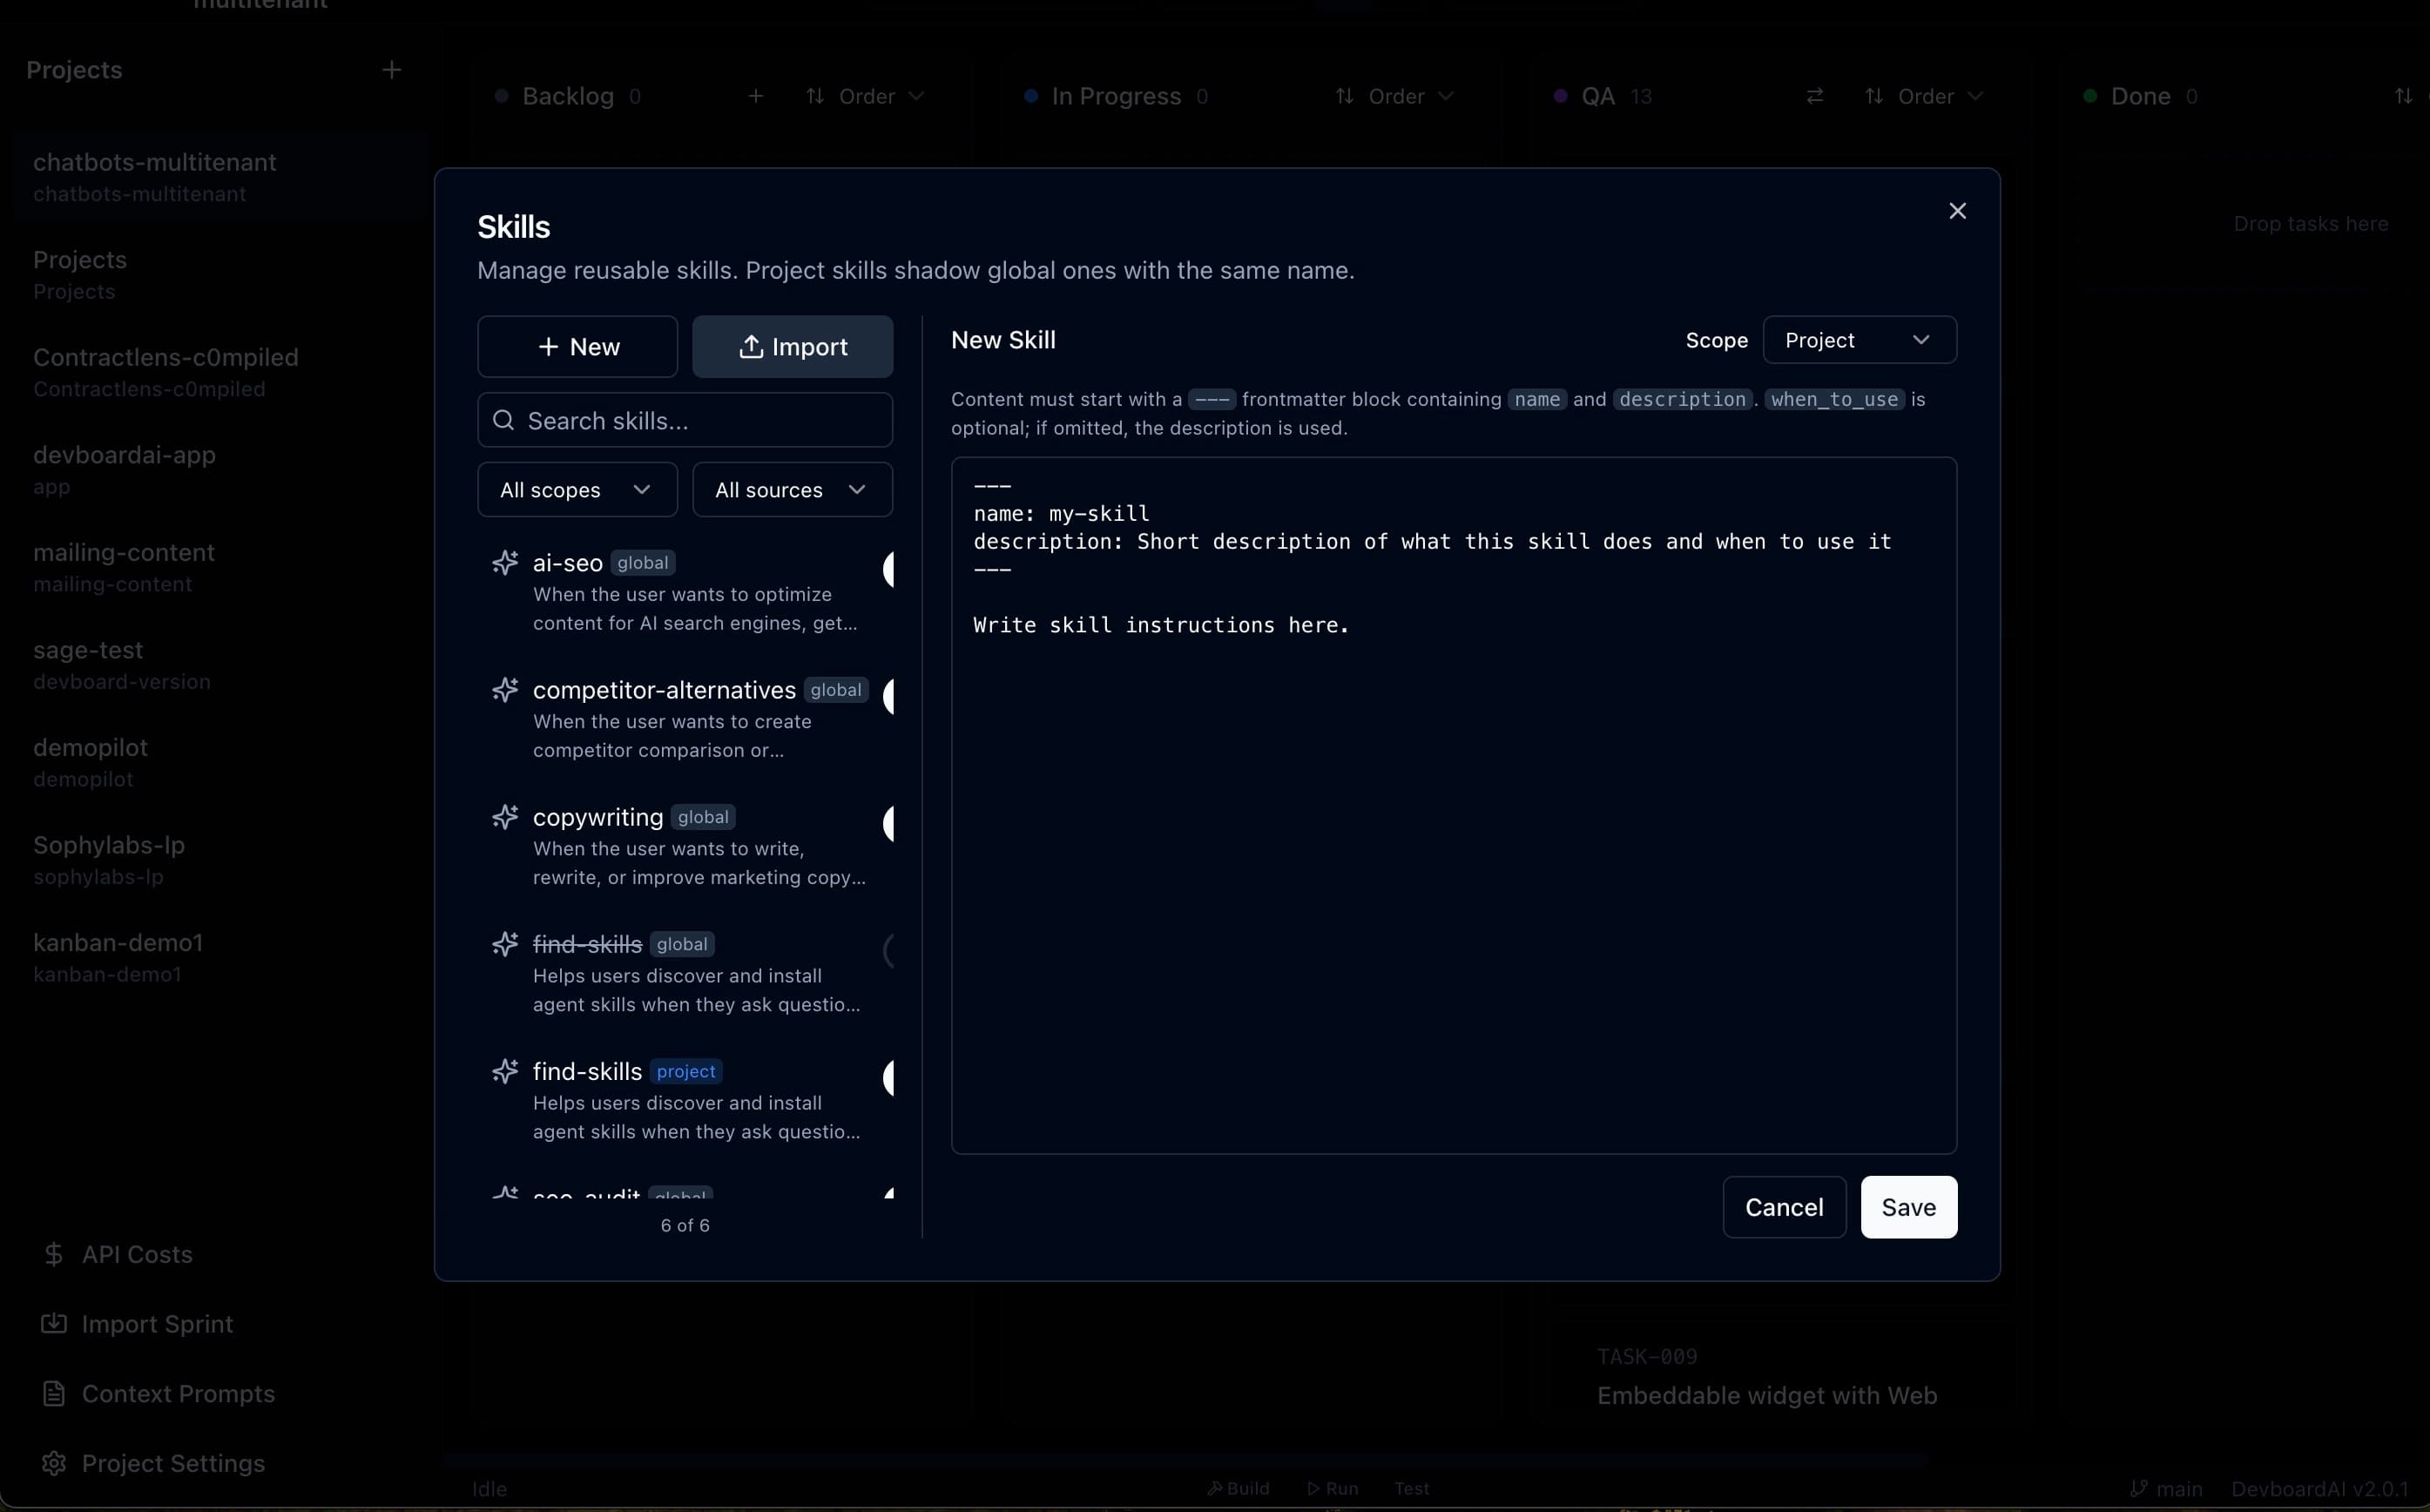Click Test in the bottom status bar
Viewport: 2430px width, 1512px height.
click(x=1411, y=1488)
